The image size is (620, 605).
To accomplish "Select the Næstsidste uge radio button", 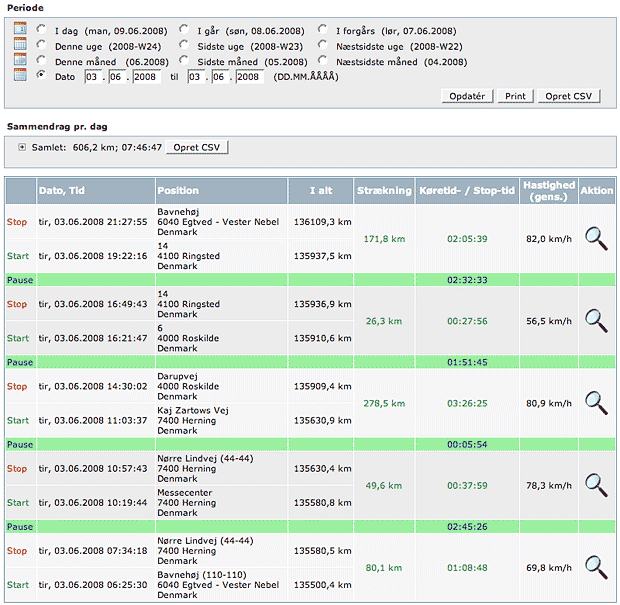I will point(323,44).
